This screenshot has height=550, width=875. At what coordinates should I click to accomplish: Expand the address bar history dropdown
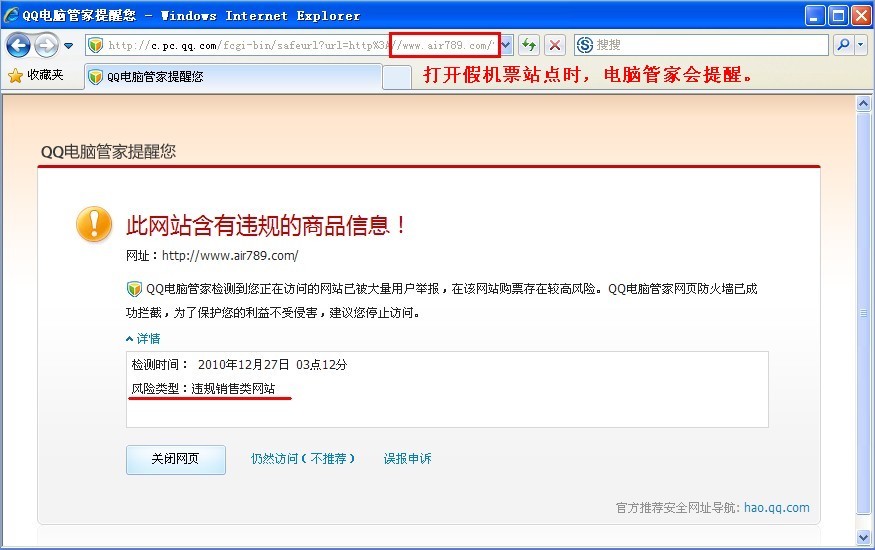pos(507,45)
